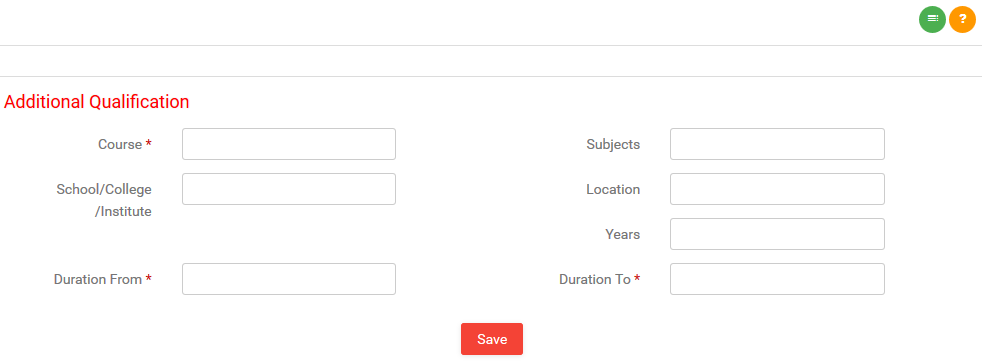Open the Duration To date field
Screen dimensions: 982x362
[x=777, y=279]
